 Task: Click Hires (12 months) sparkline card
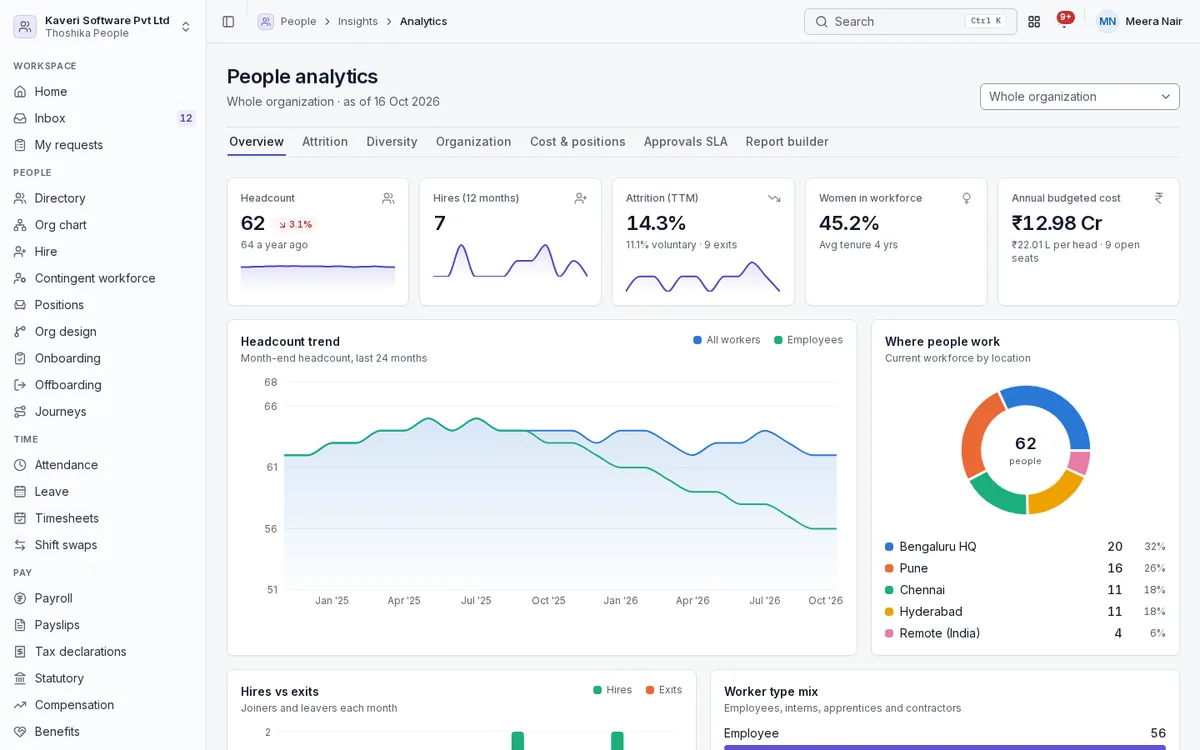(x=510, y=242)
